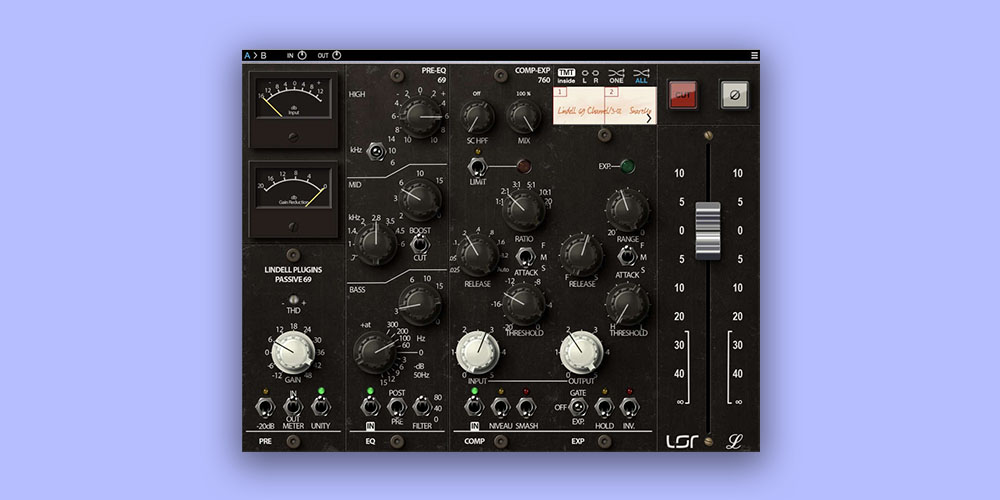The width and height of the screenshot is (1000, 500).
Task: Select channel slot 2 on the note
Action: tap(611, 92)
